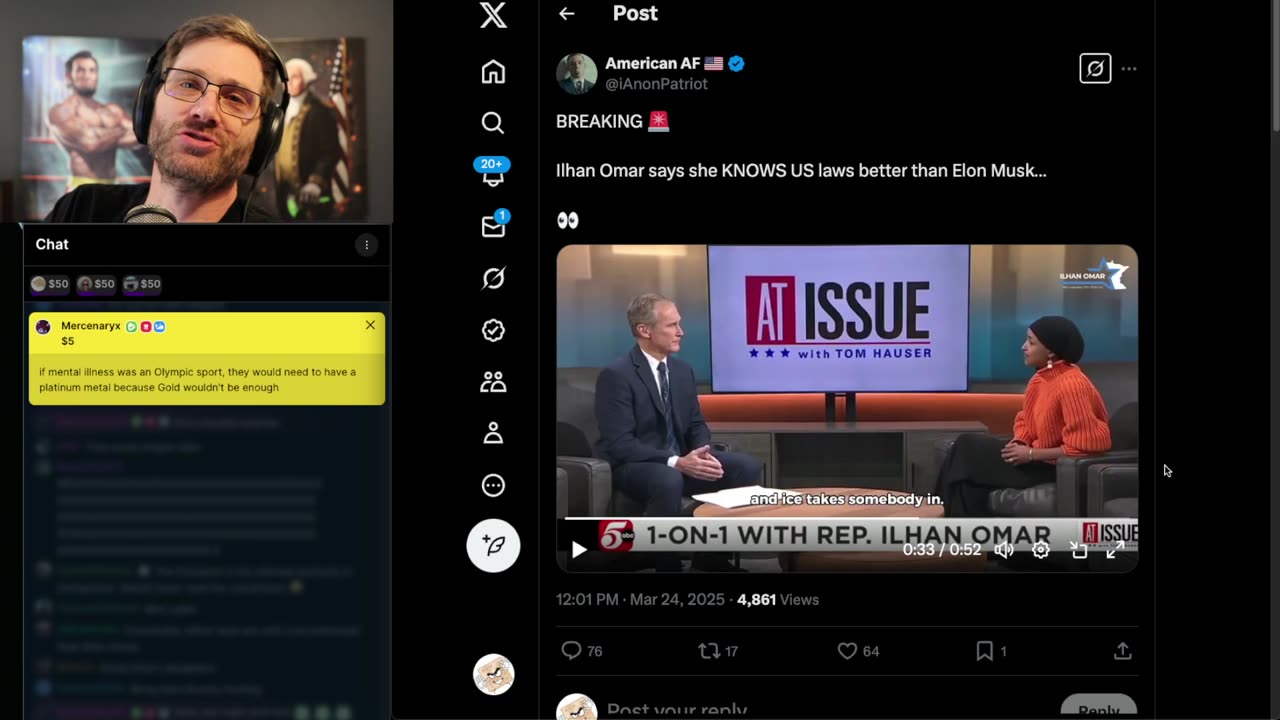Compose a new post with feather button

click(x=493, y=545)
